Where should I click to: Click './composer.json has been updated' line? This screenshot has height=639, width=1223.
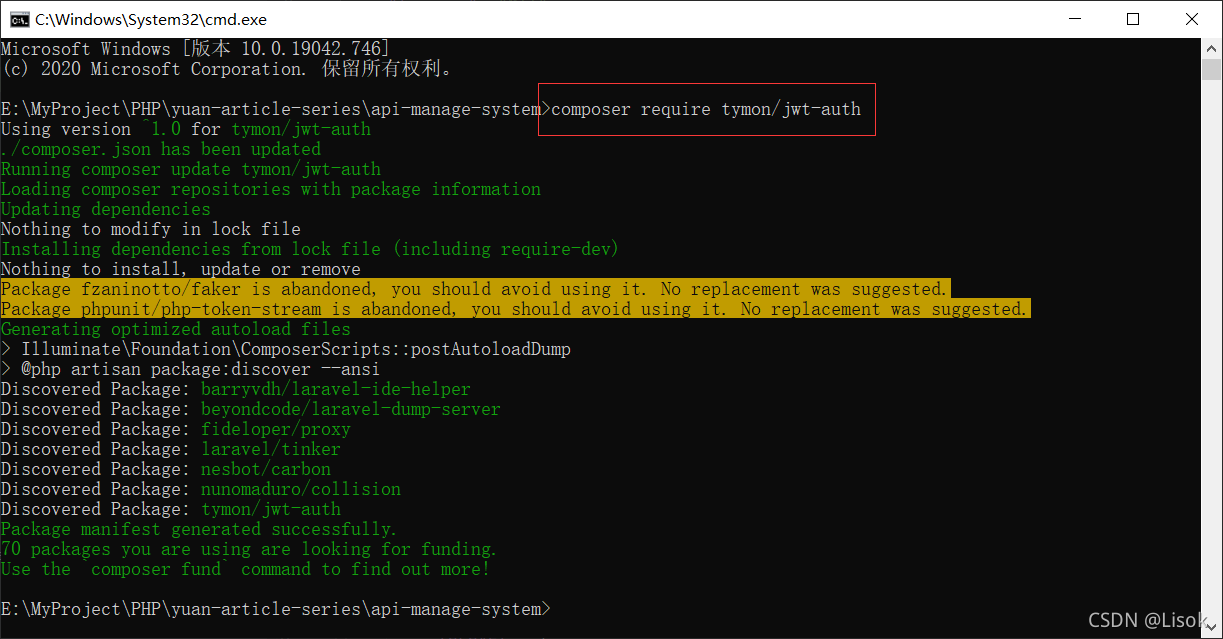tap(161, 149)
